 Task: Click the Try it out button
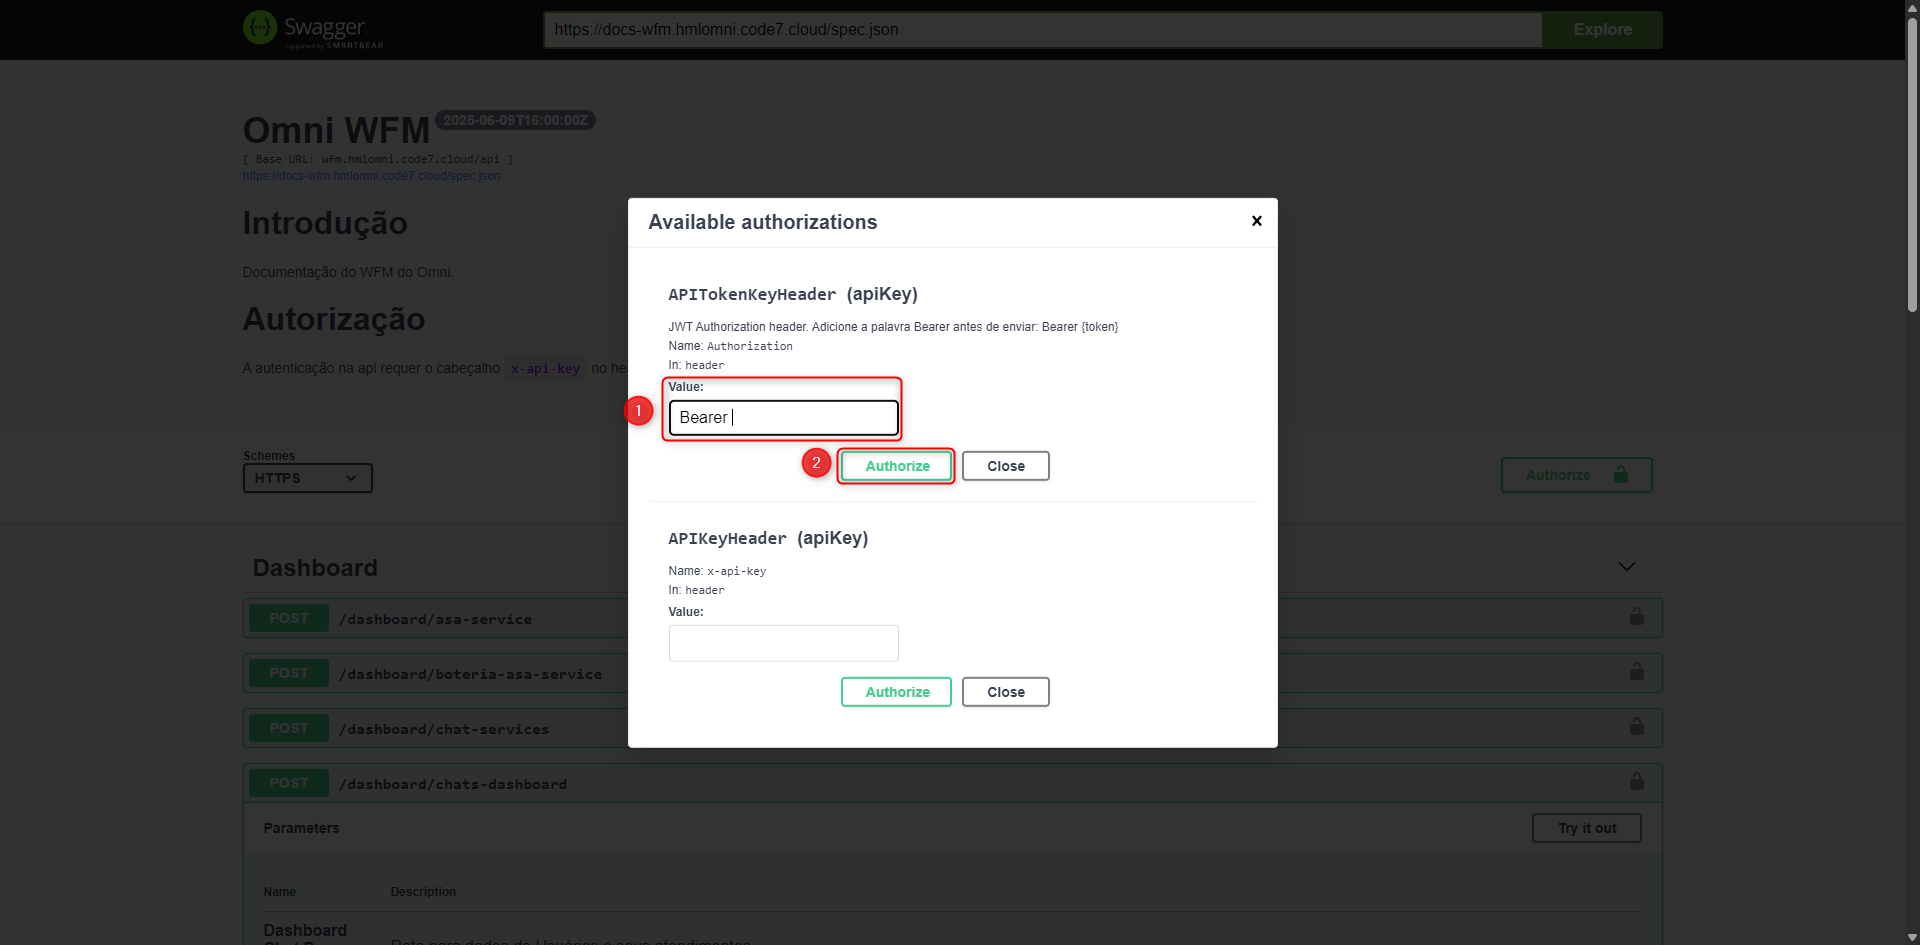[1586, 828]
